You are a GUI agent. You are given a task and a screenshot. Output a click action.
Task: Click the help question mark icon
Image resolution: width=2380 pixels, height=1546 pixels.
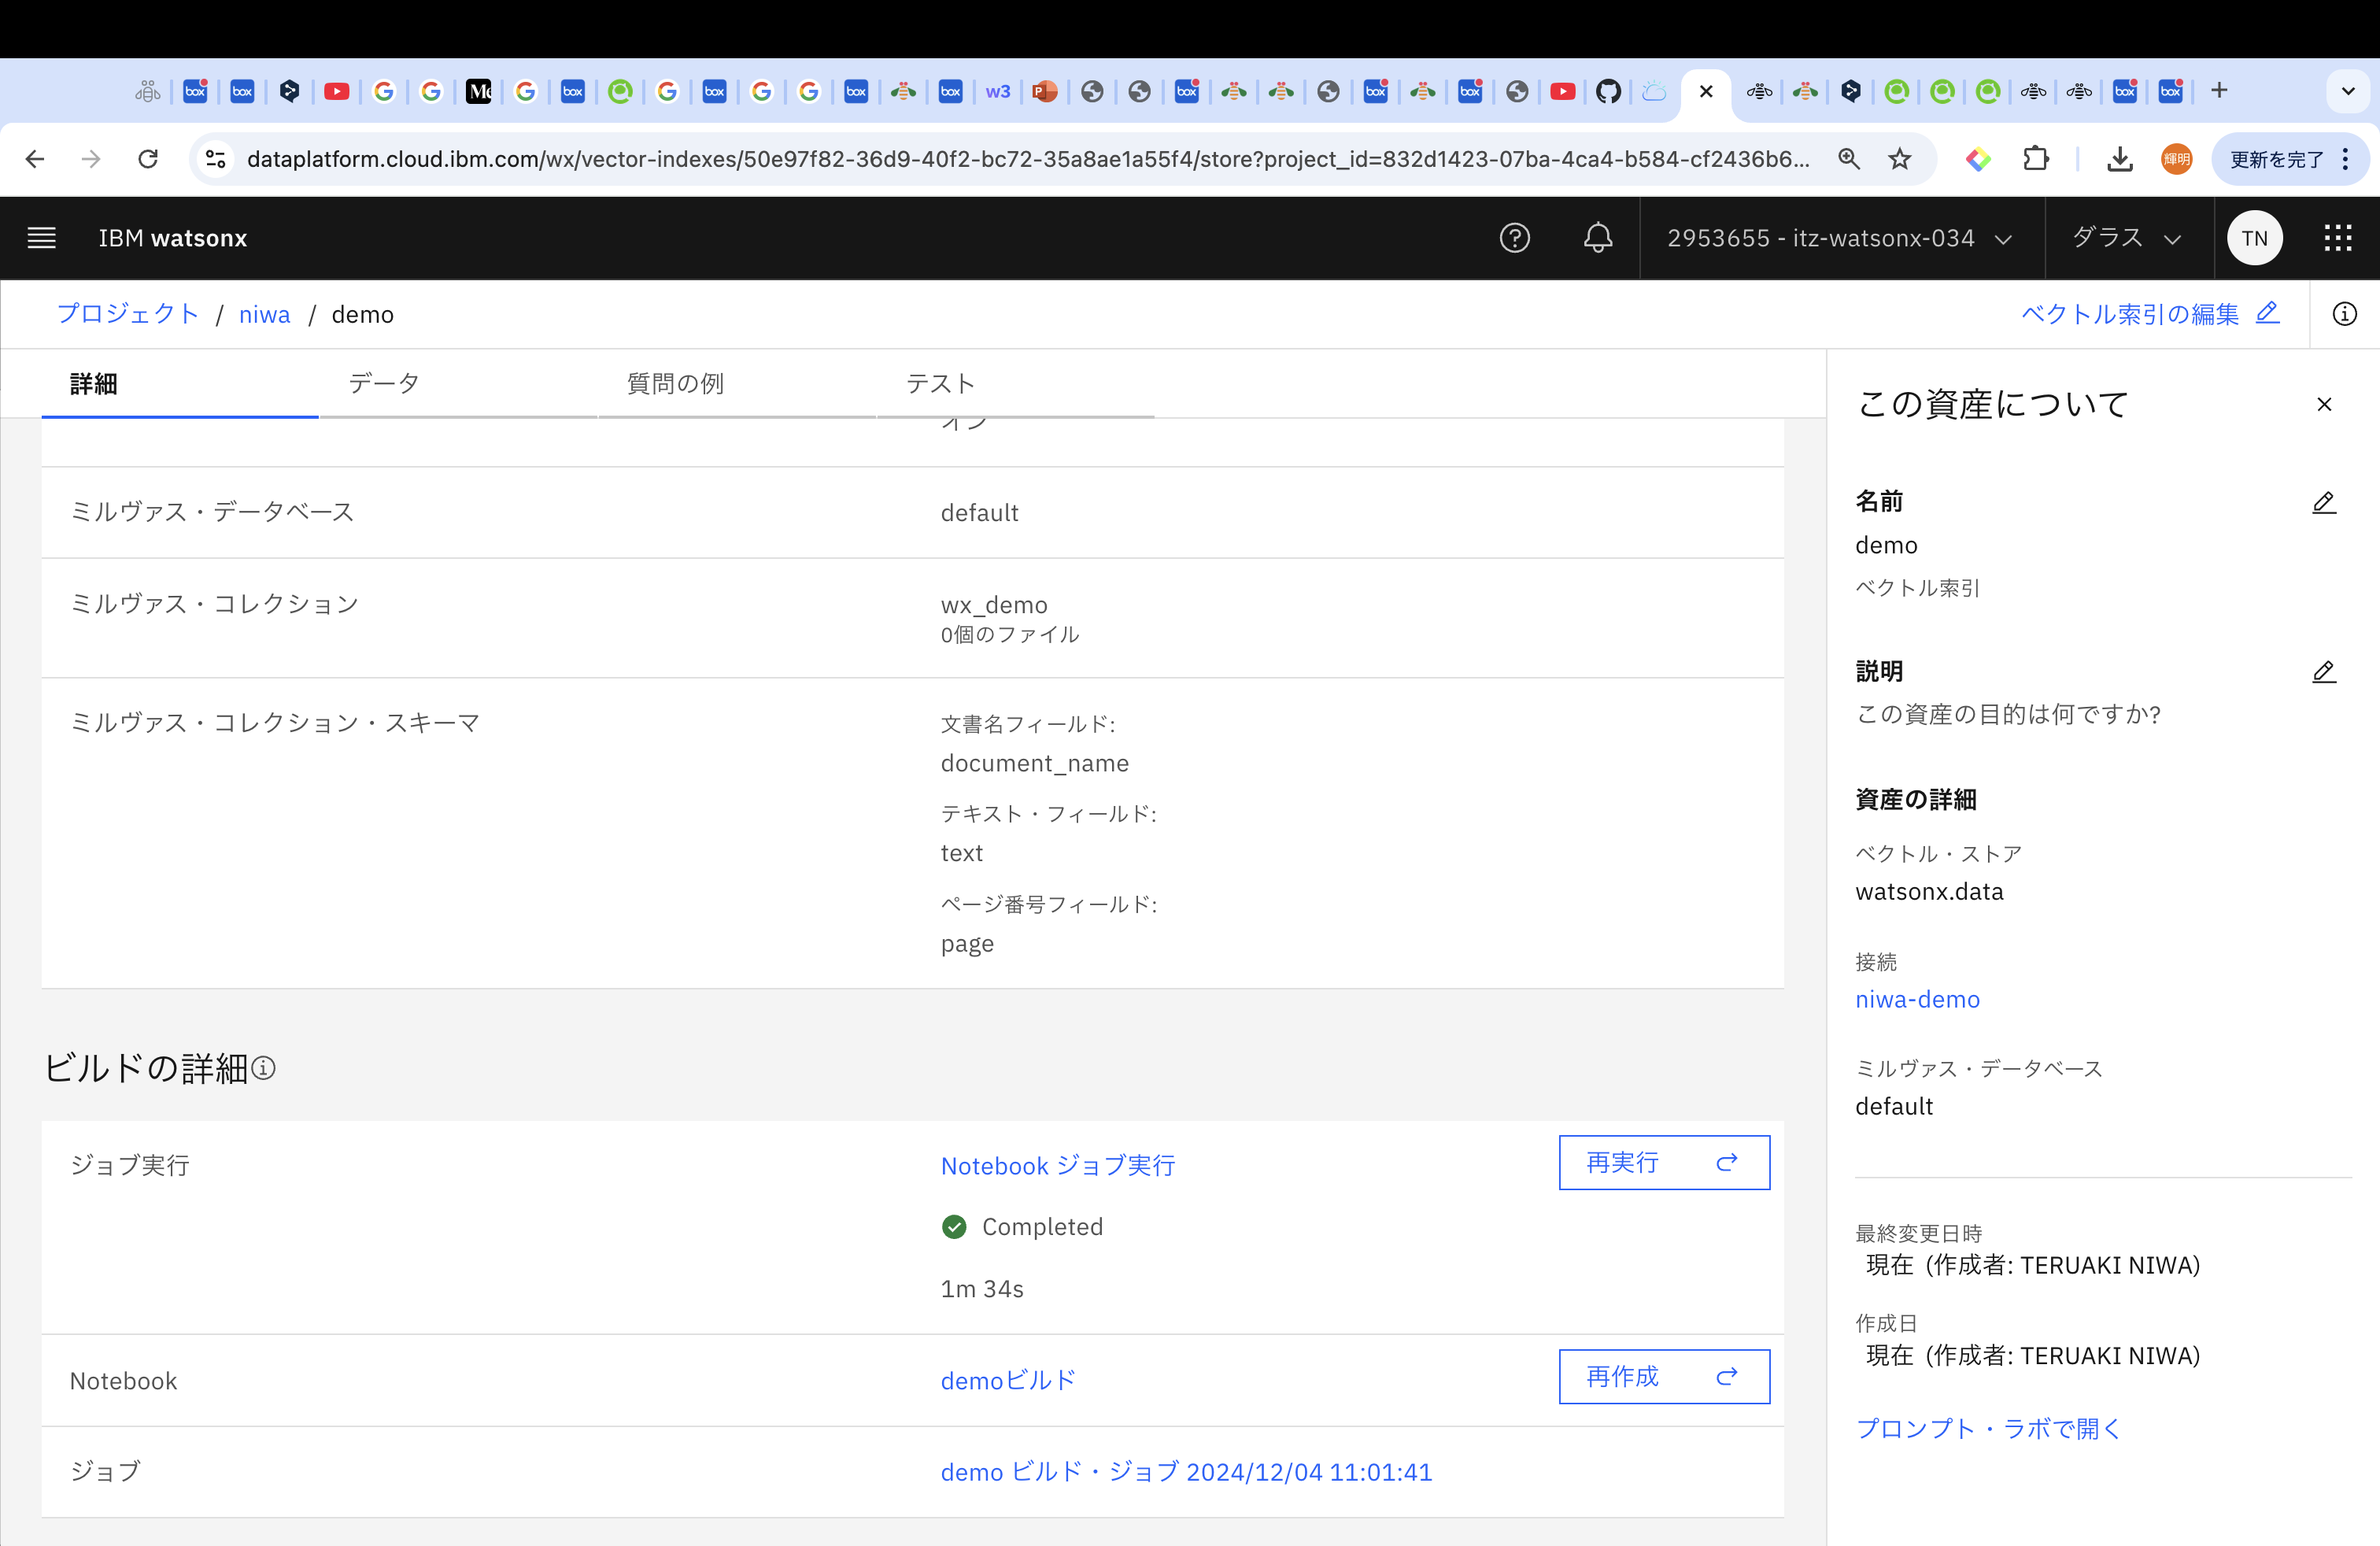coord(1514,238)
